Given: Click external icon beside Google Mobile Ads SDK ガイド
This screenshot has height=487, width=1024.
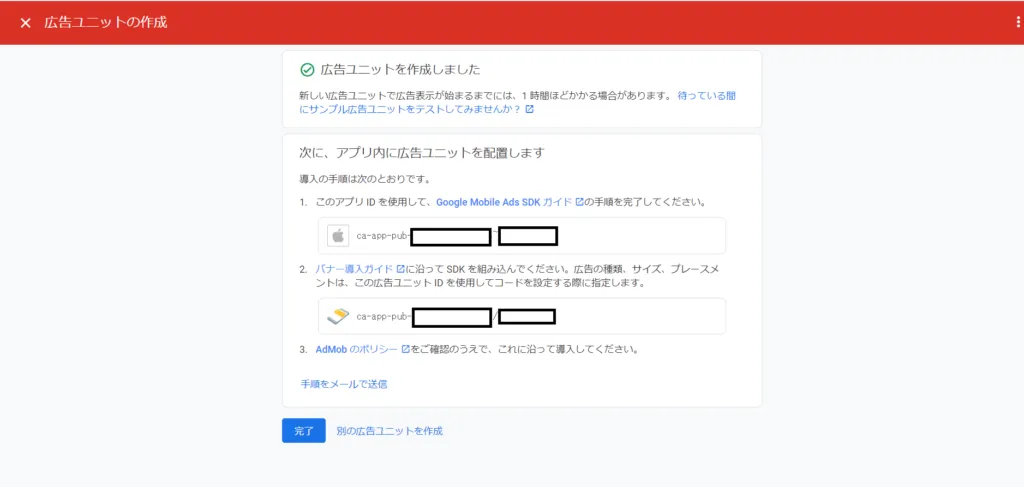Looking at the screenshot, I should (579, 202).
